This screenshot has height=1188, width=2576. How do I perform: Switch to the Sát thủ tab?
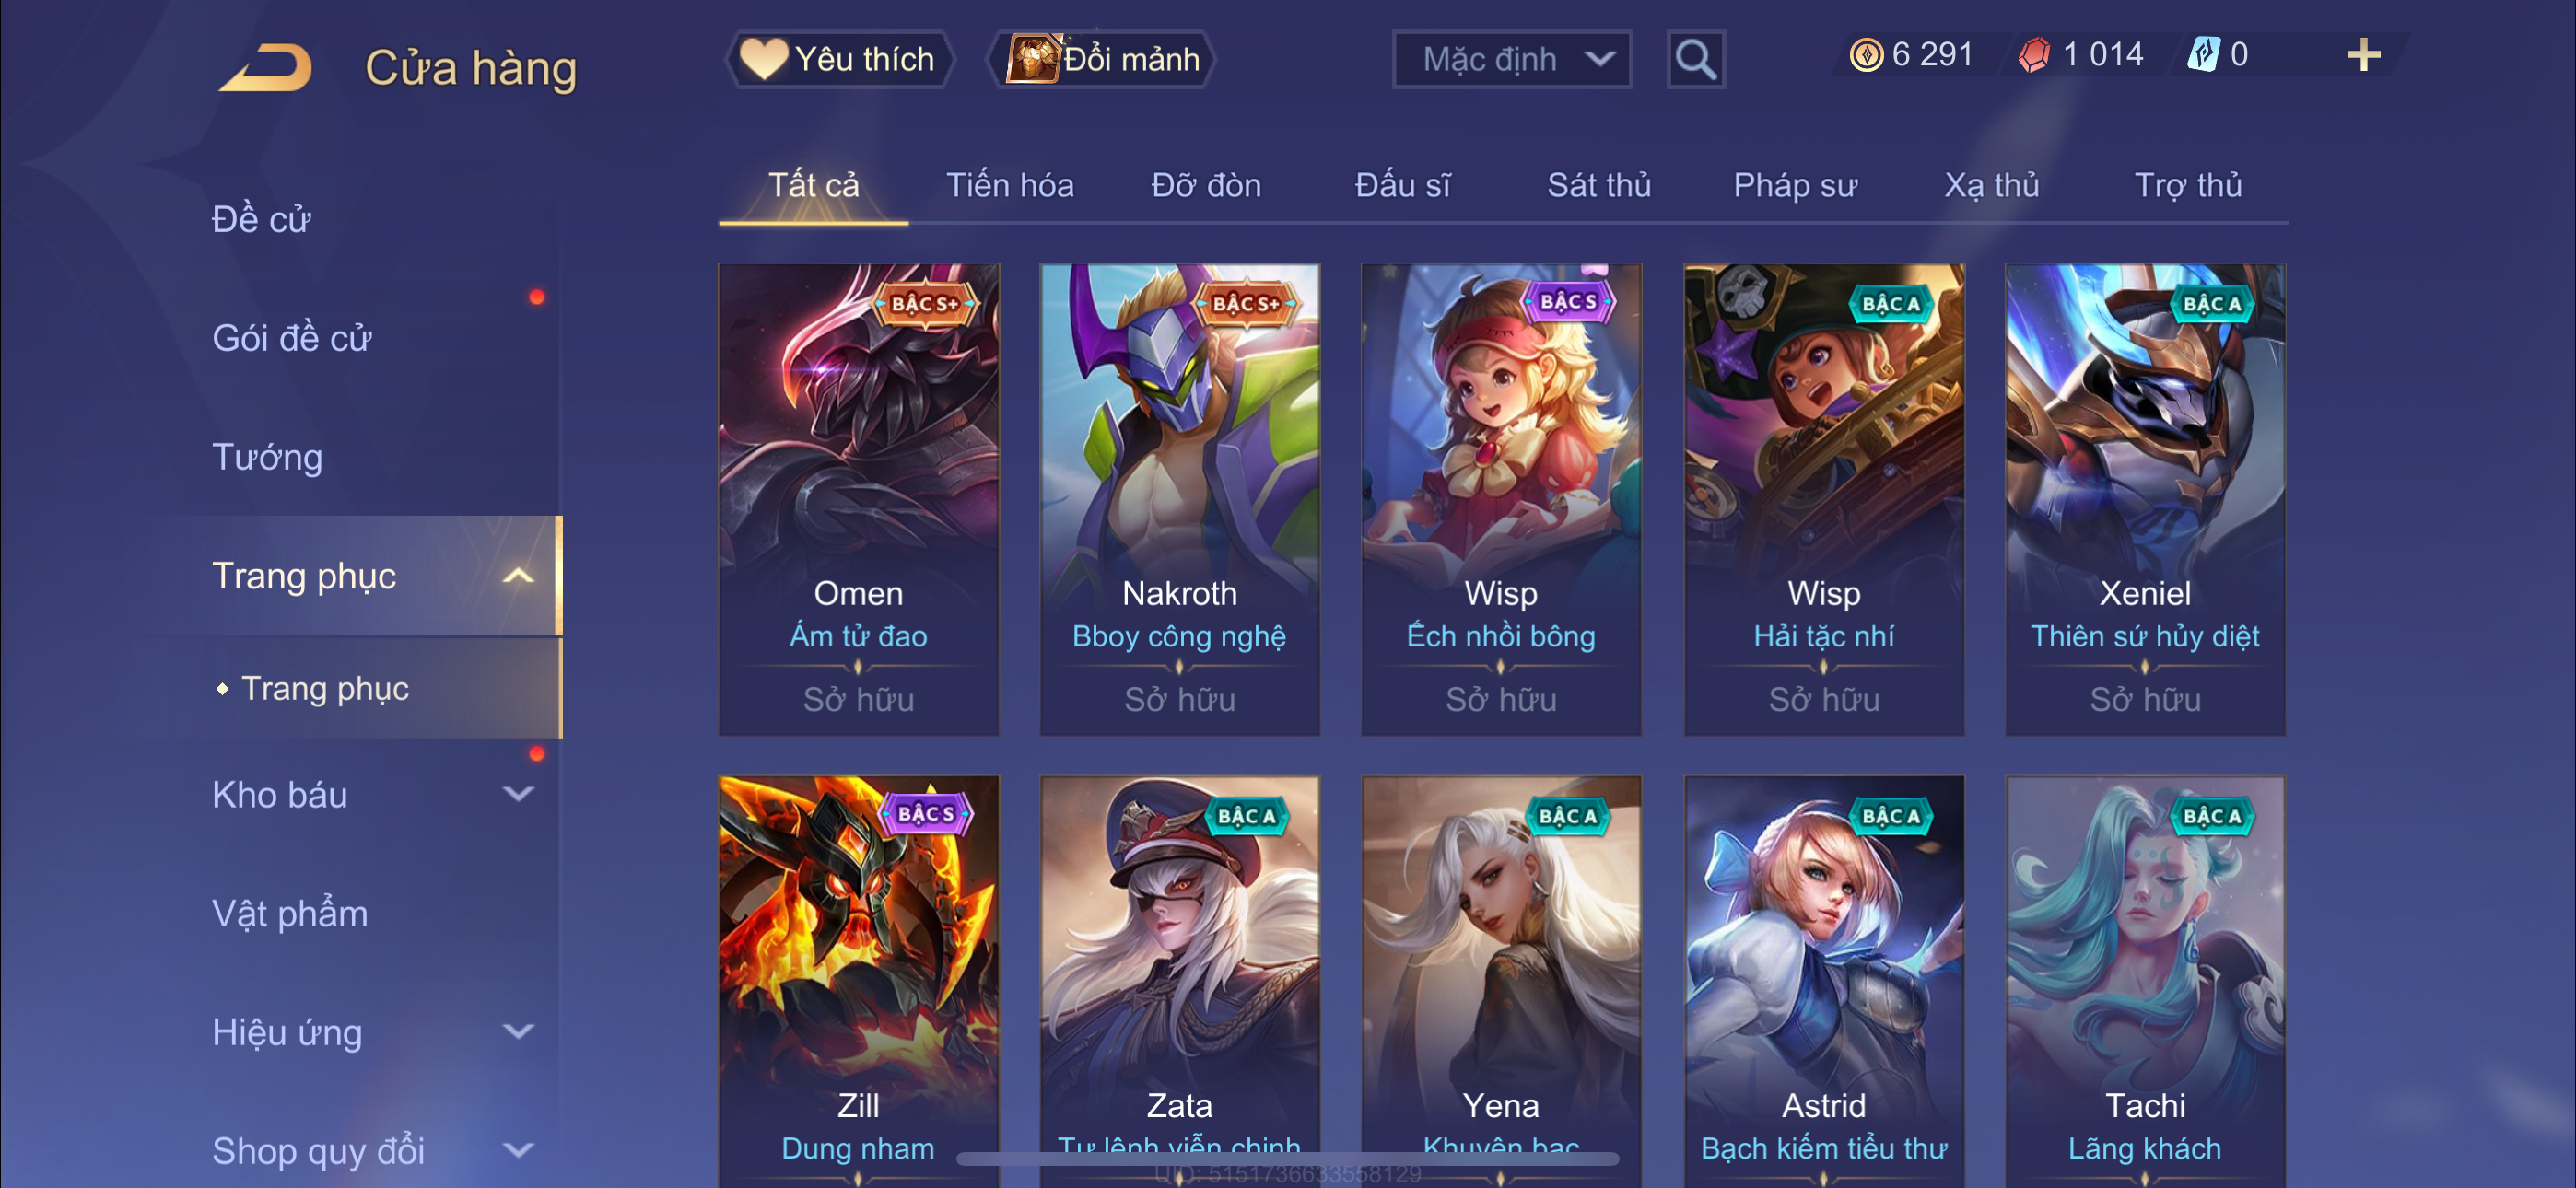coord(1598,186)
